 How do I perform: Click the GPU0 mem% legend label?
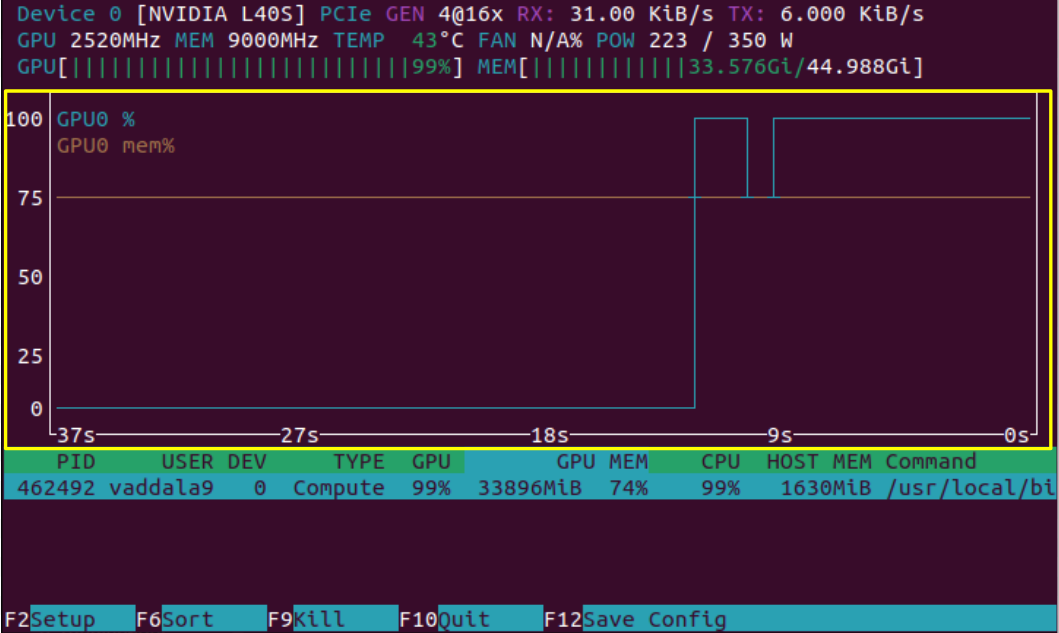tap(115, 146)
